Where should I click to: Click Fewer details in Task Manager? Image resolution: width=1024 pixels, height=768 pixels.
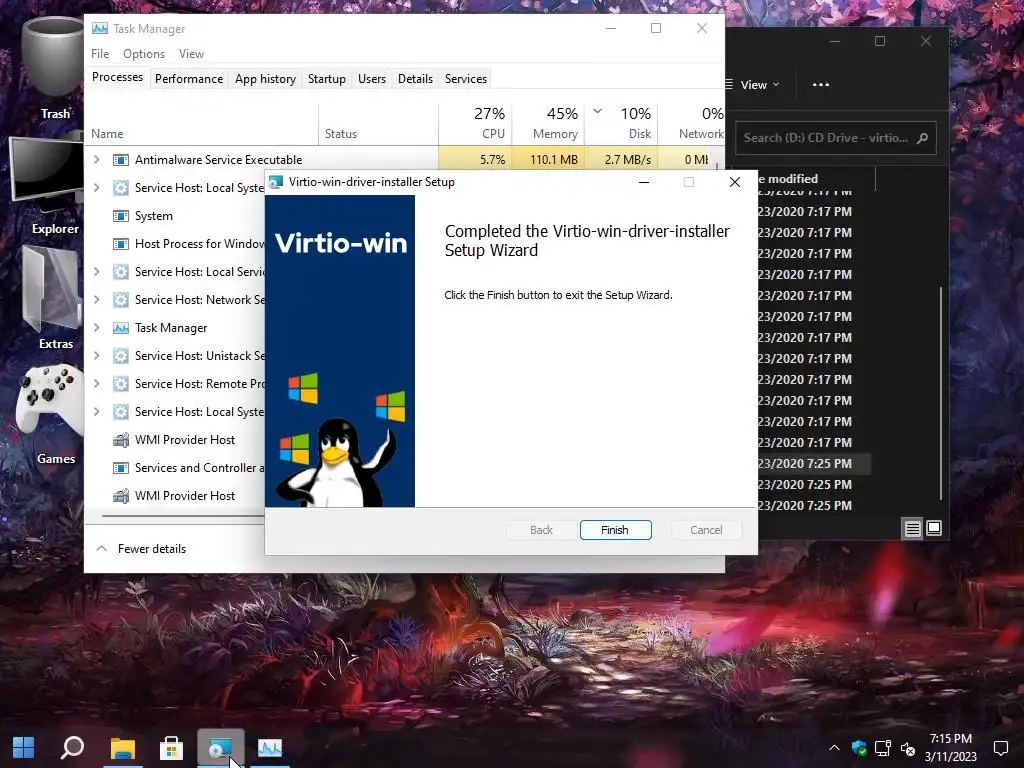click(x=152, y=549)
